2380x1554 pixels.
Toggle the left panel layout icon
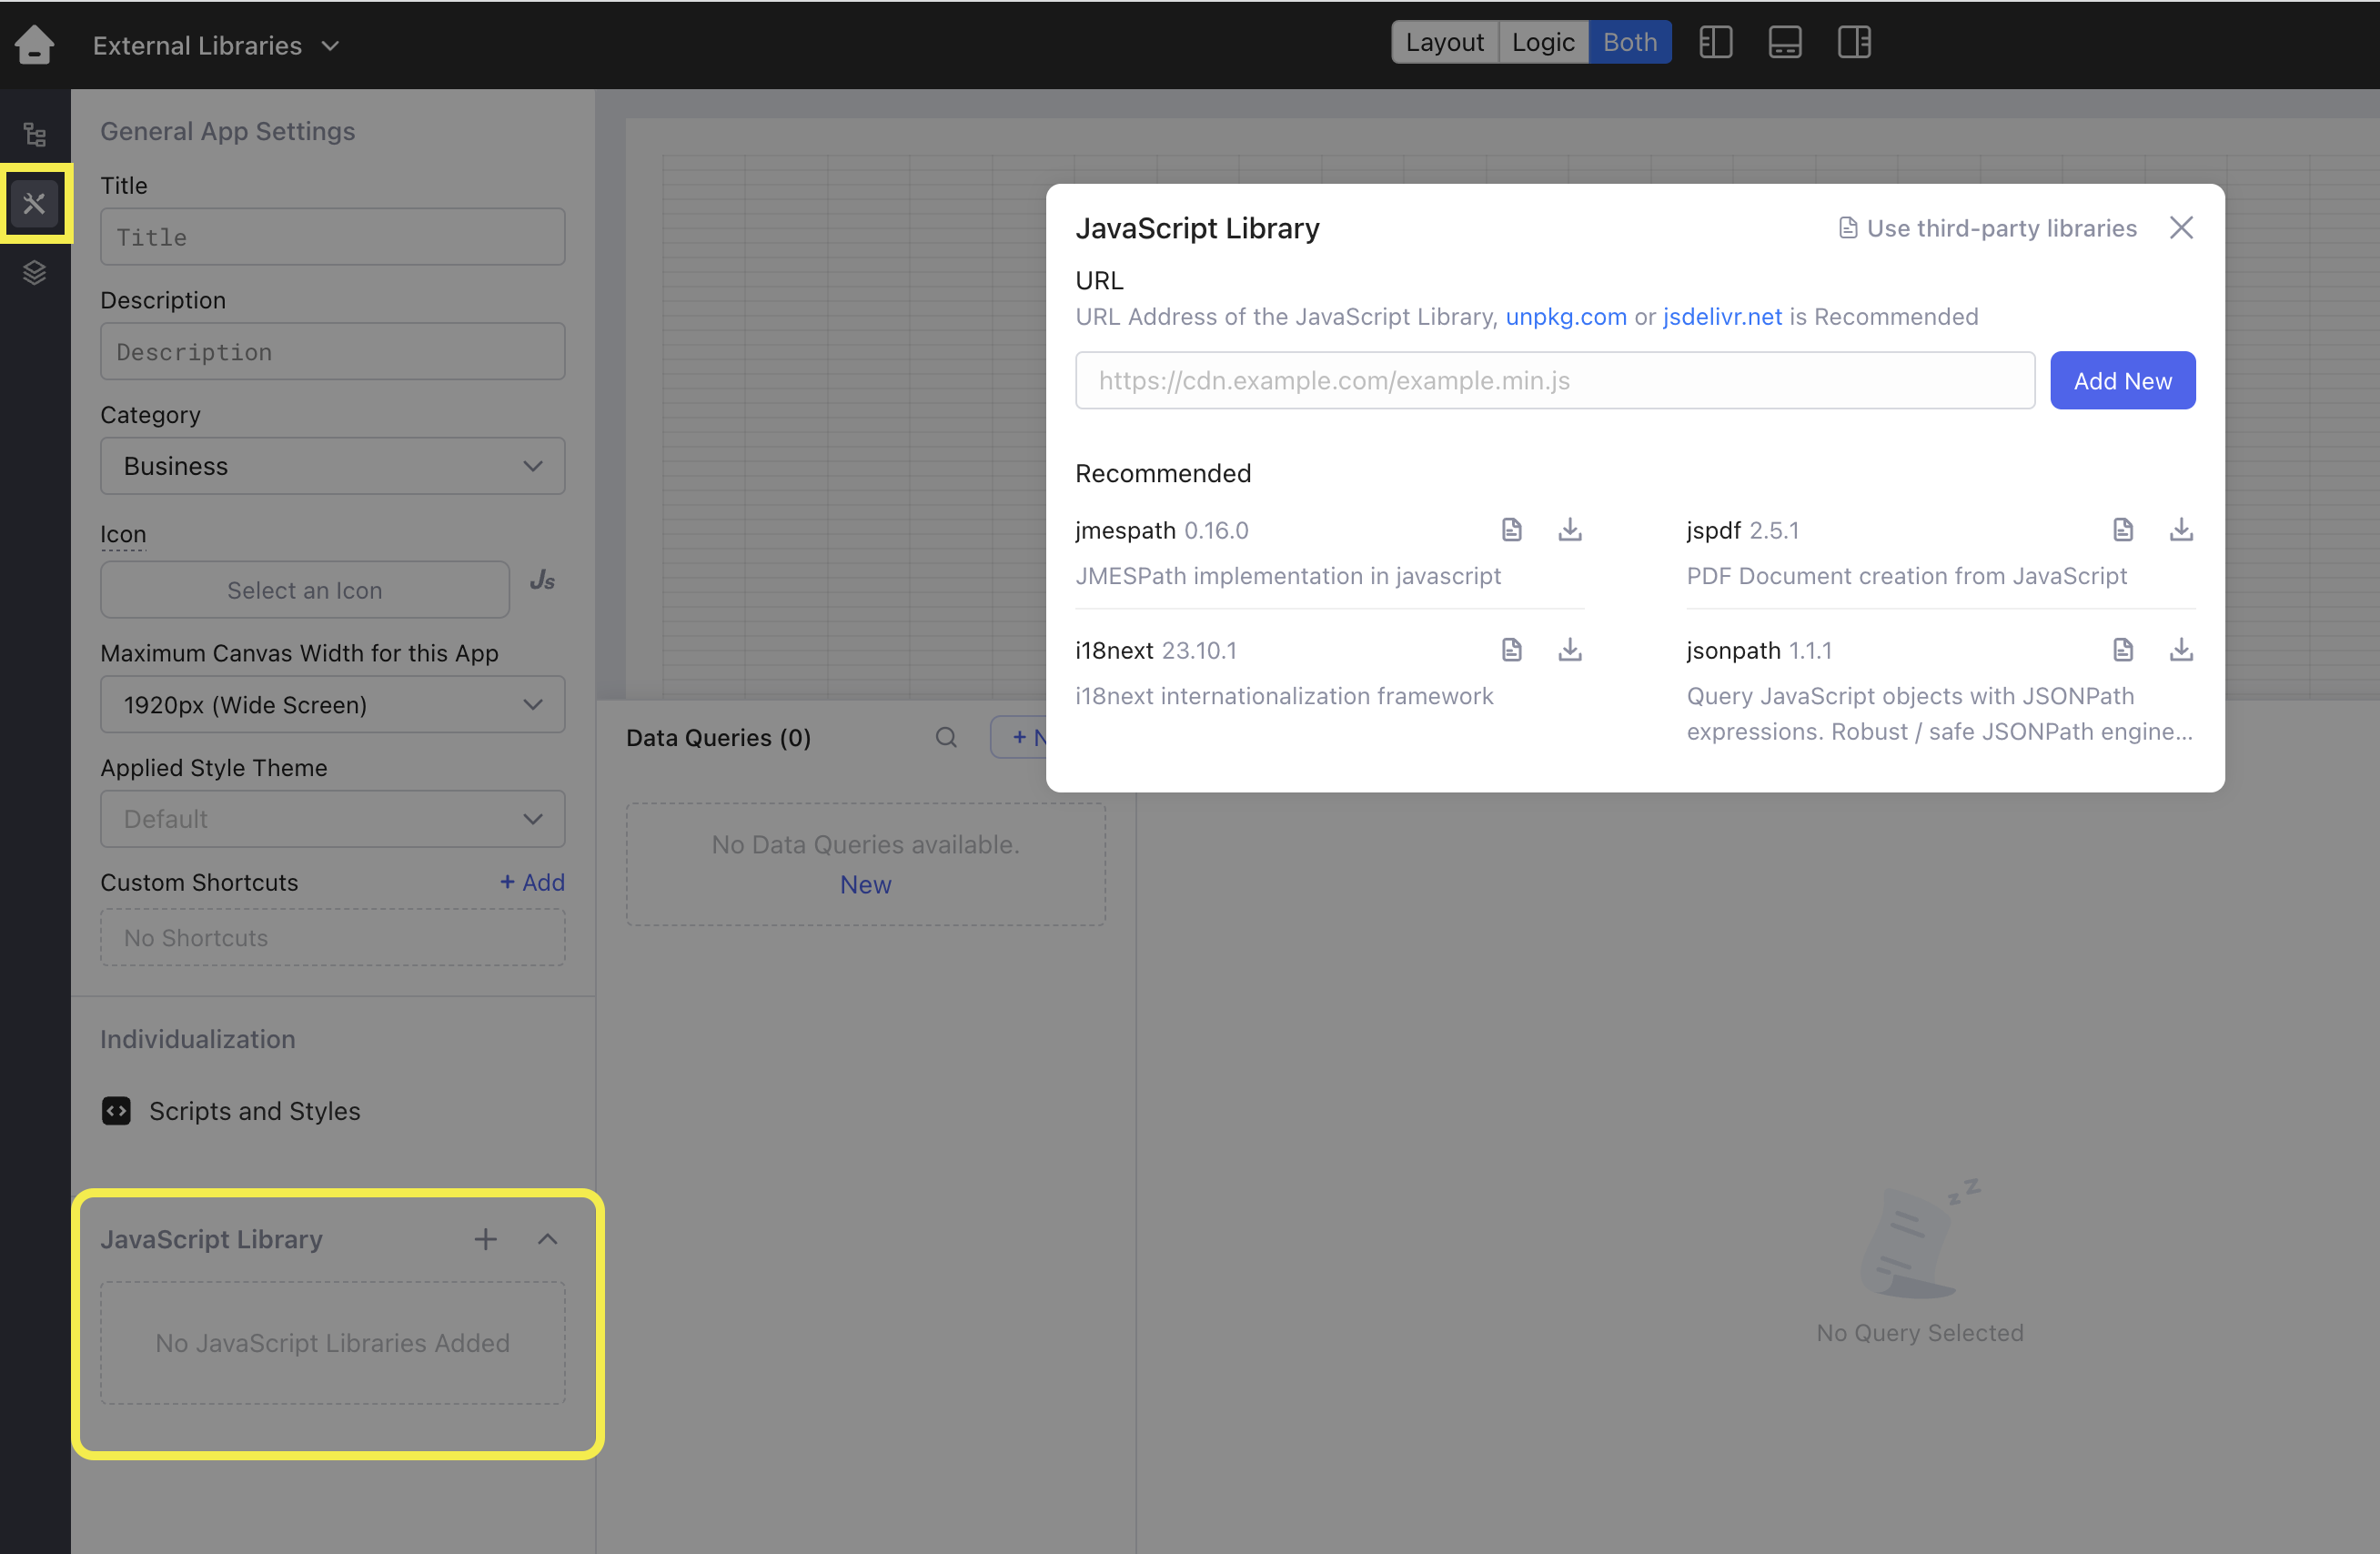coord(1715,42)
